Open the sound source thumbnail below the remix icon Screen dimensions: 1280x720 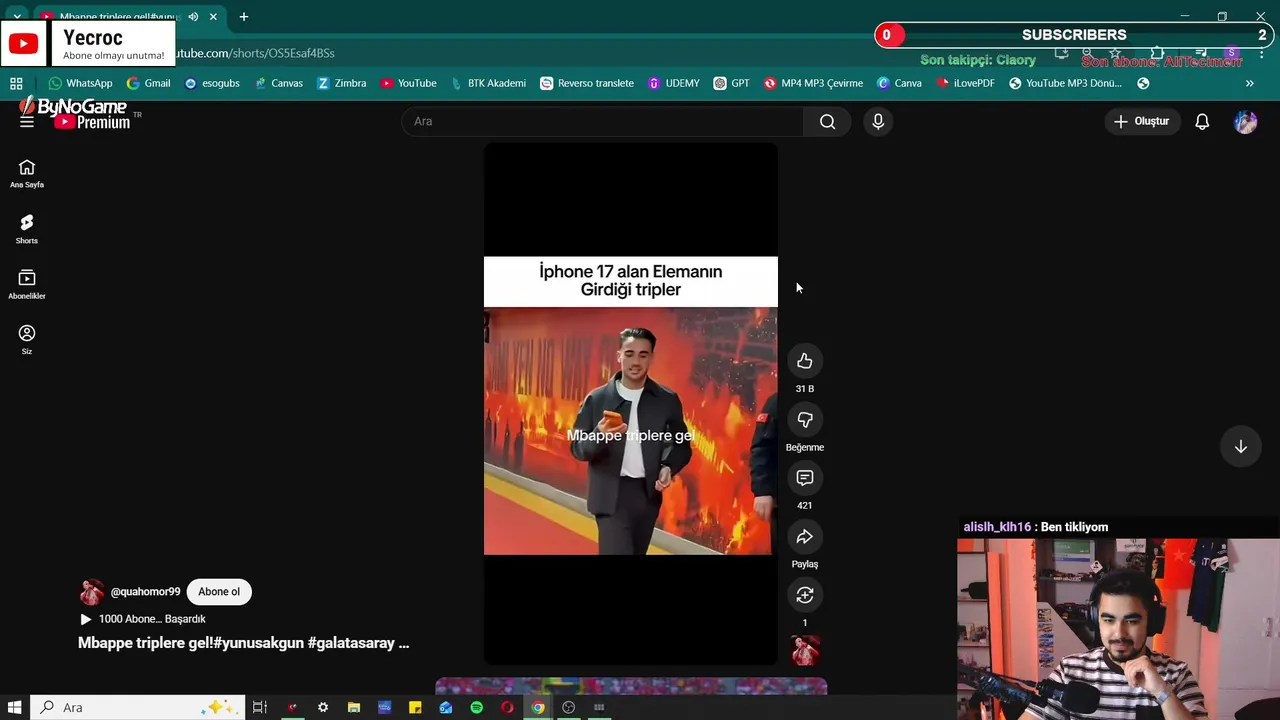click(805, 651)
